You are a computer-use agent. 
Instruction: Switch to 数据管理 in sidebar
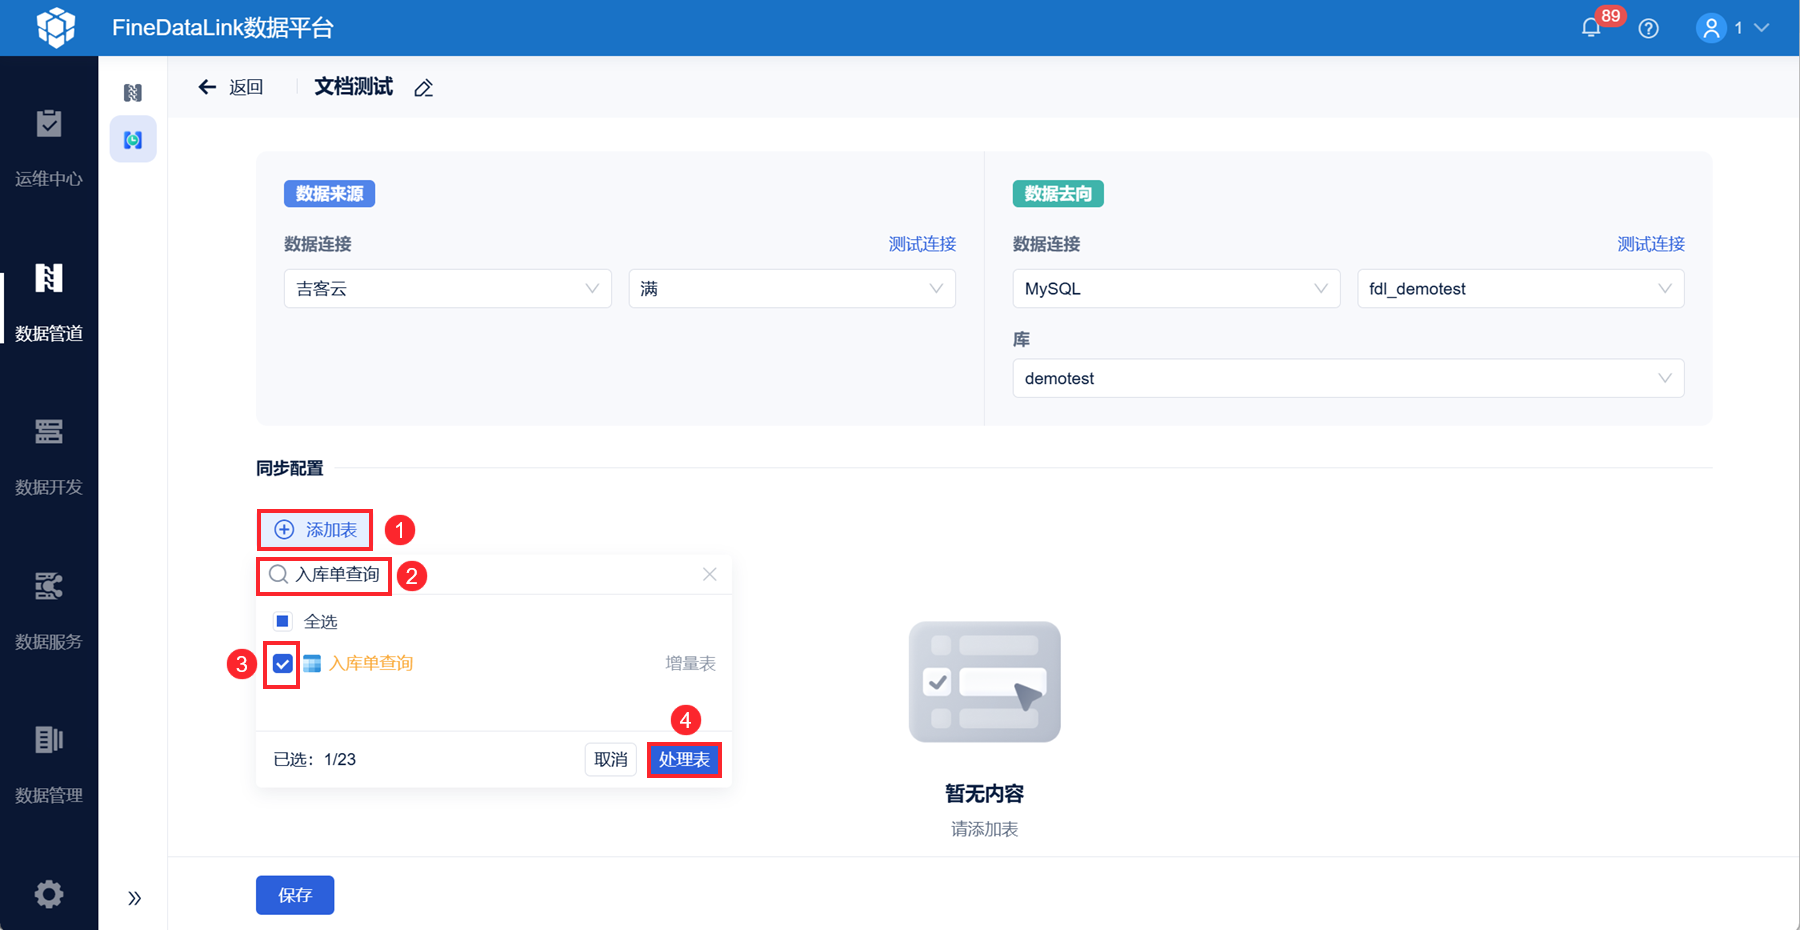(49, 765)
